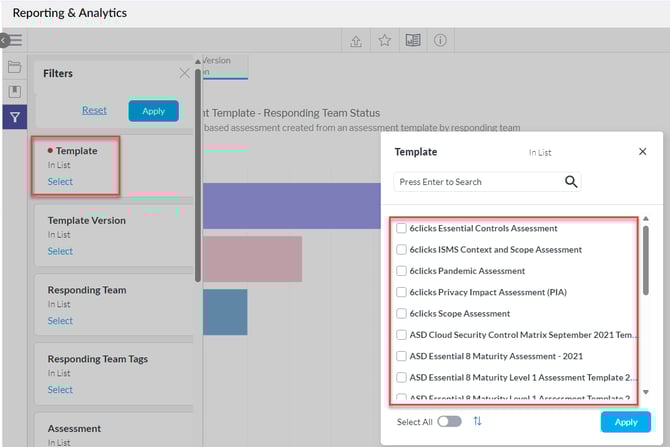Screen dimensions: 670x447
Task: Click the export/share upload icon
Action: (356, 41)
